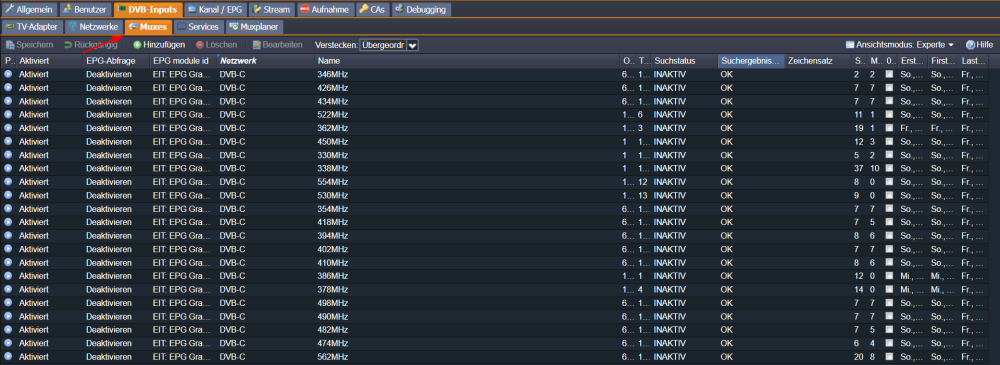Click the play icon for 346MHz row
The image size is (1000, 365).
8,74
